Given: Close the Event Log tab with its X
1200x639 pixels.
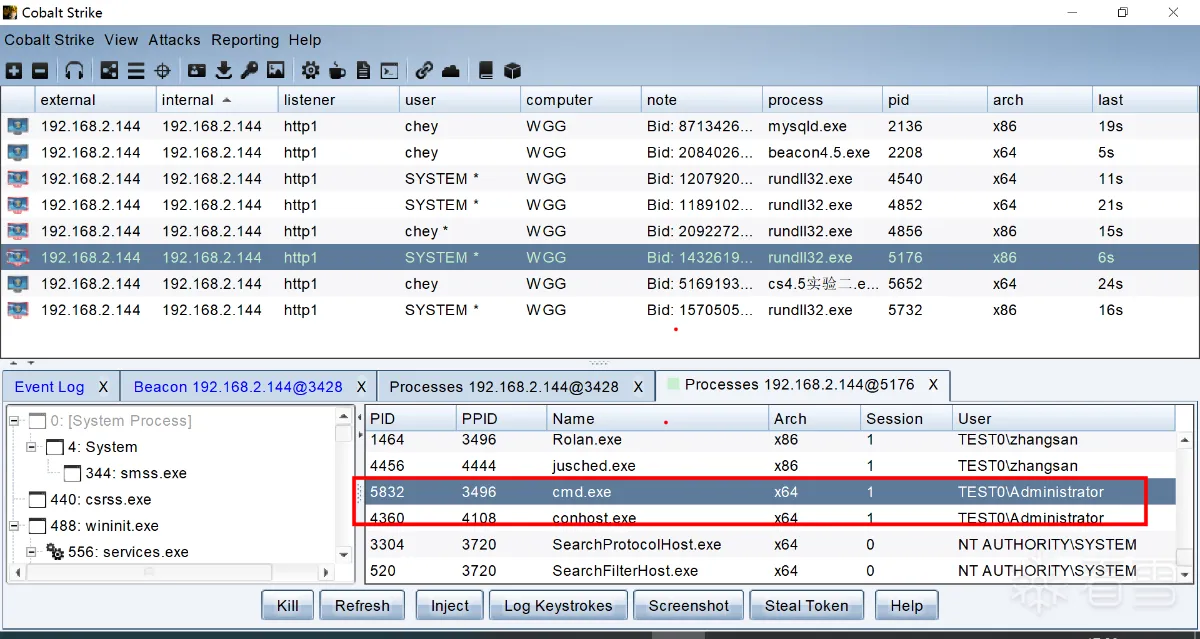Looking at the screenshot, I should [x=103, y=387].
